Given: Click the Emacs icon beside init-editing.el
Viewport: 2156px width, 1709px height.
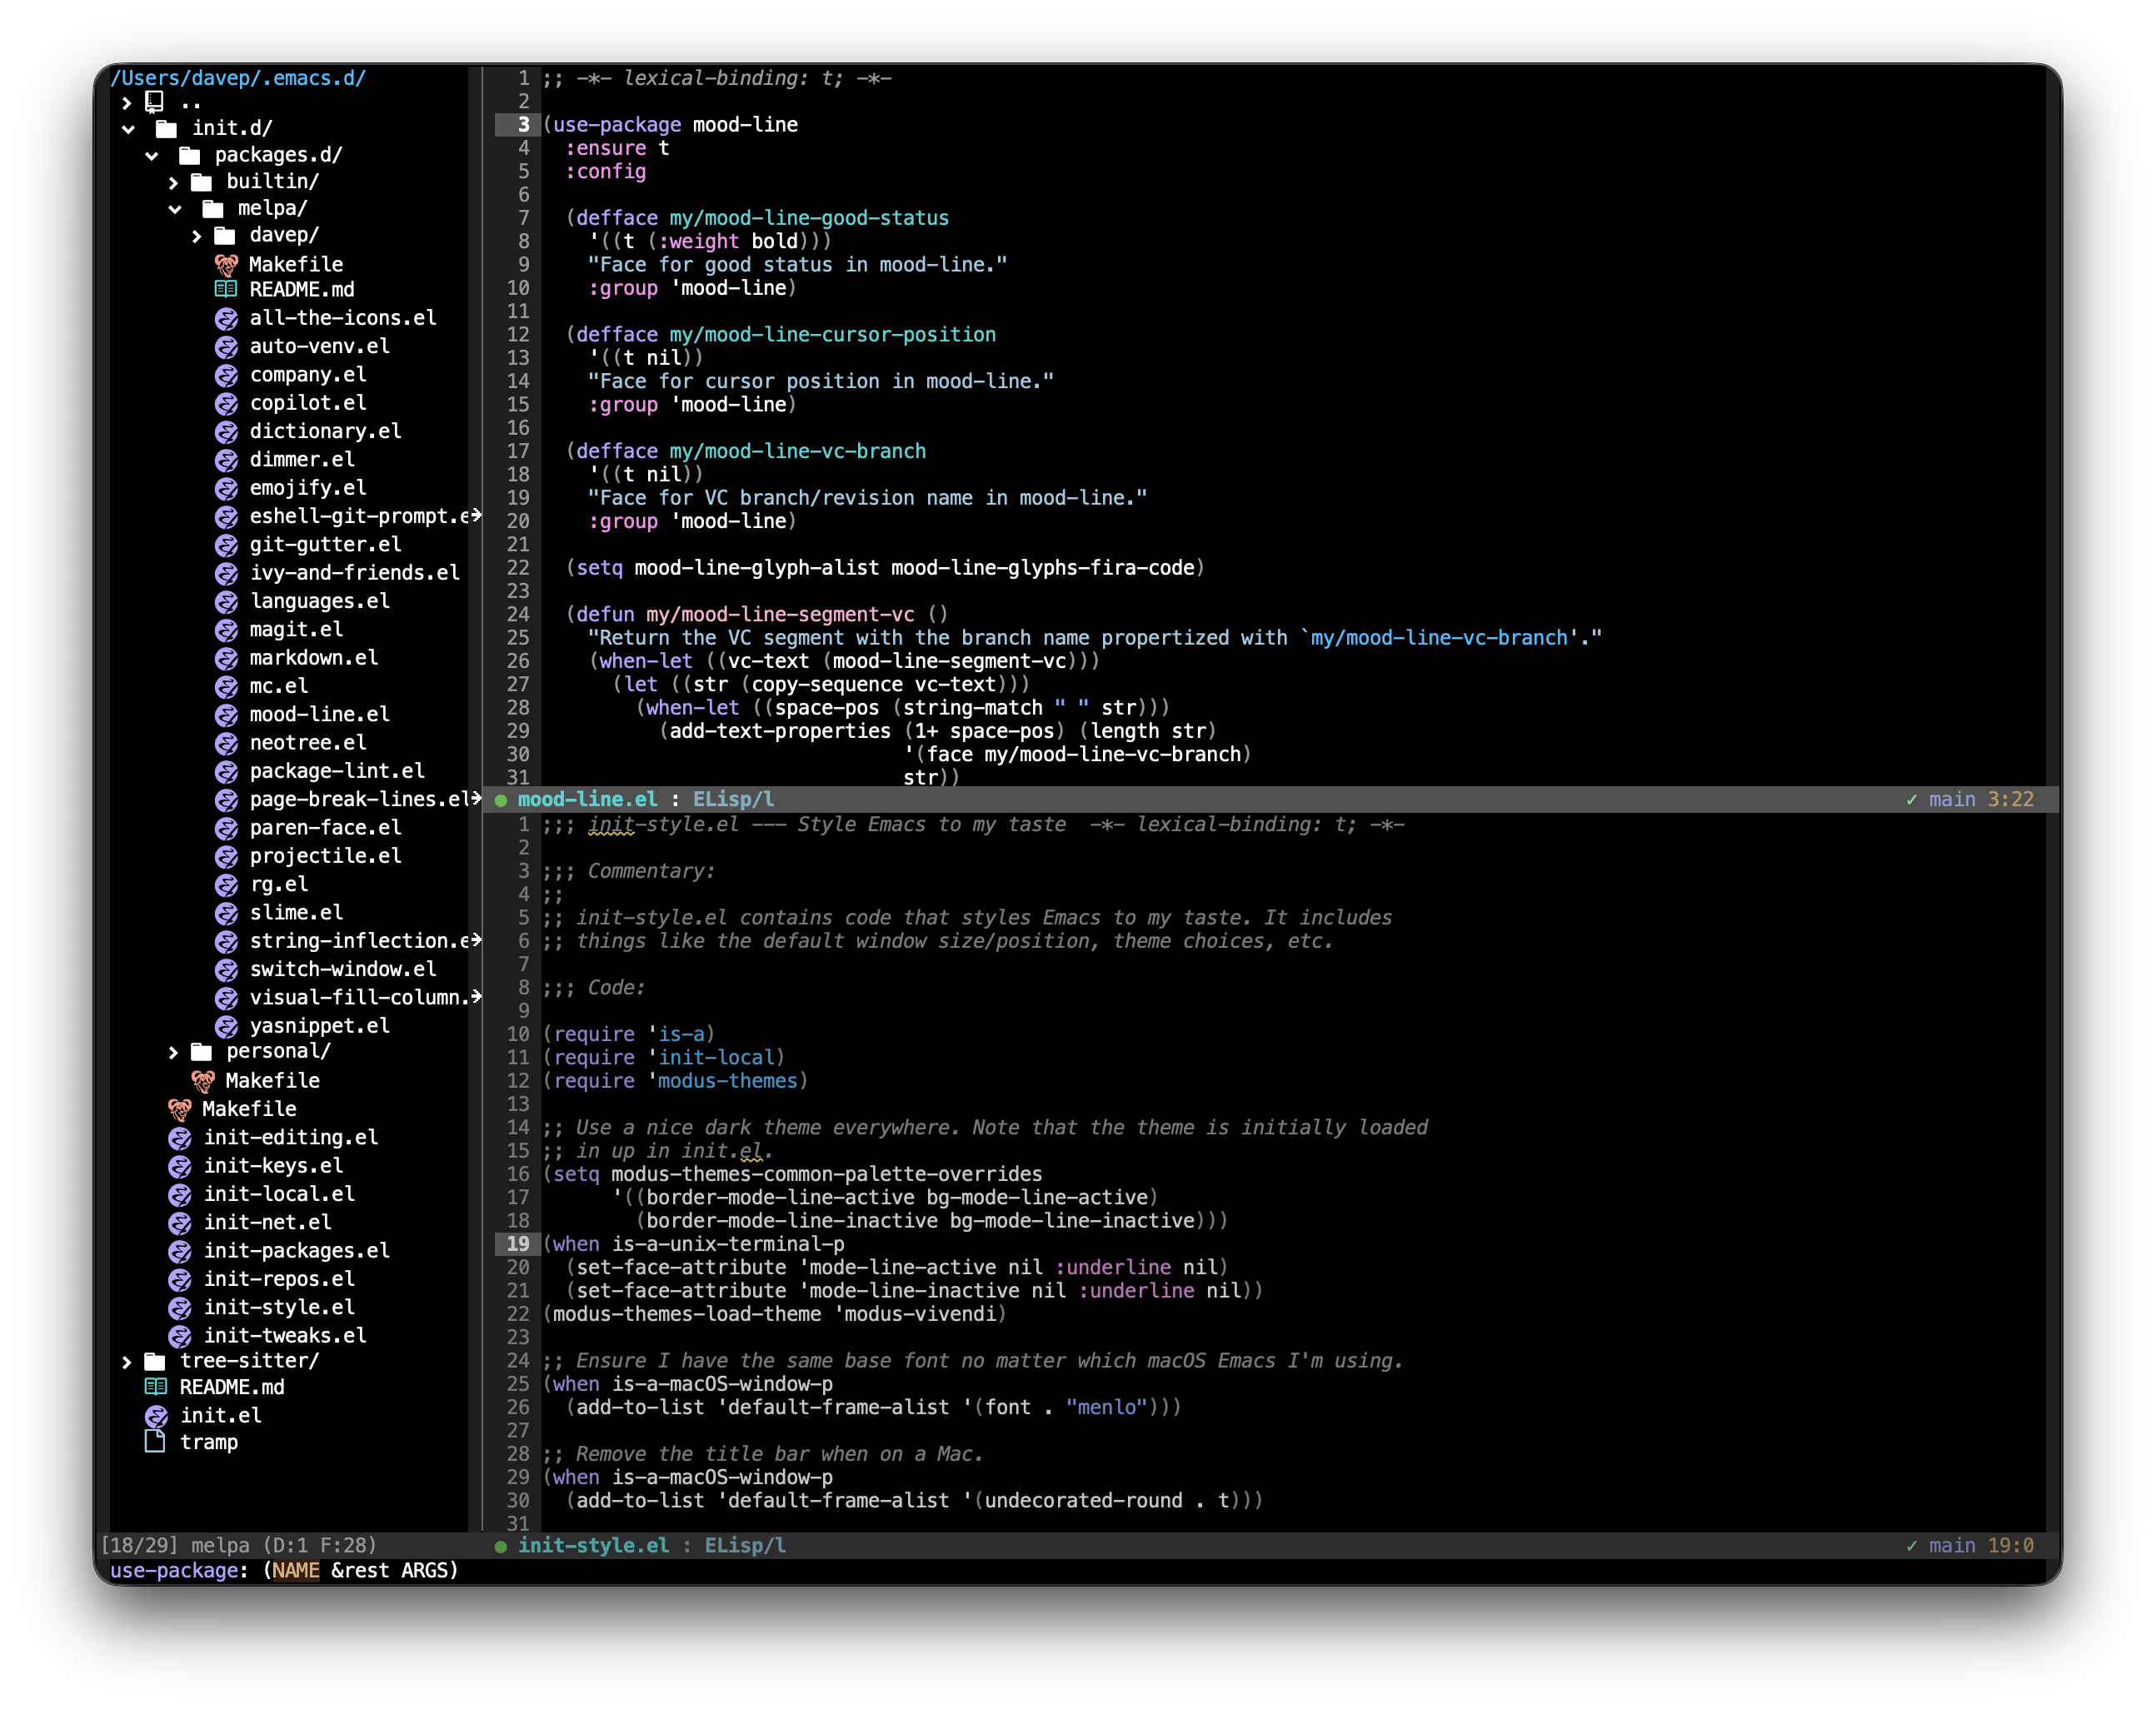Looking at the screenshot, I should coord(180,1138).
